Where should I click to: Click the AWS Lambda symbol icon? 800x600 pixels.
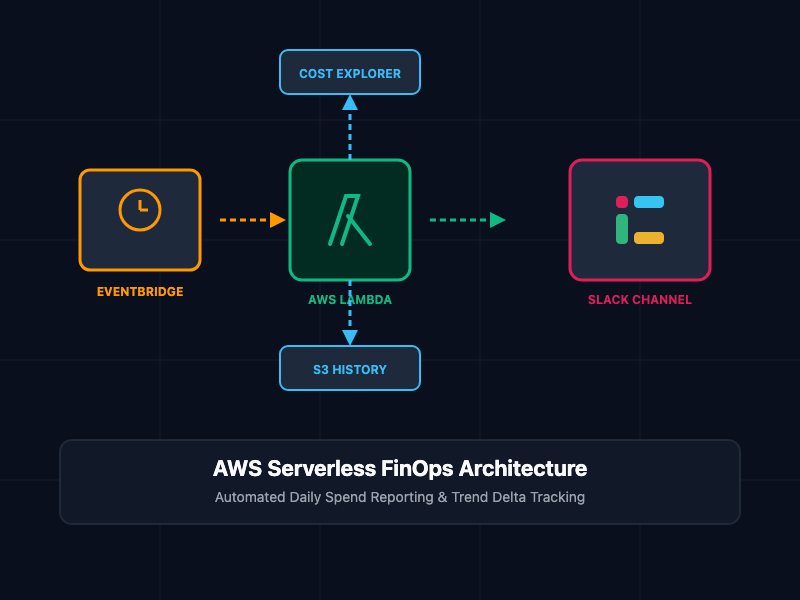click(x=350, y=220)
